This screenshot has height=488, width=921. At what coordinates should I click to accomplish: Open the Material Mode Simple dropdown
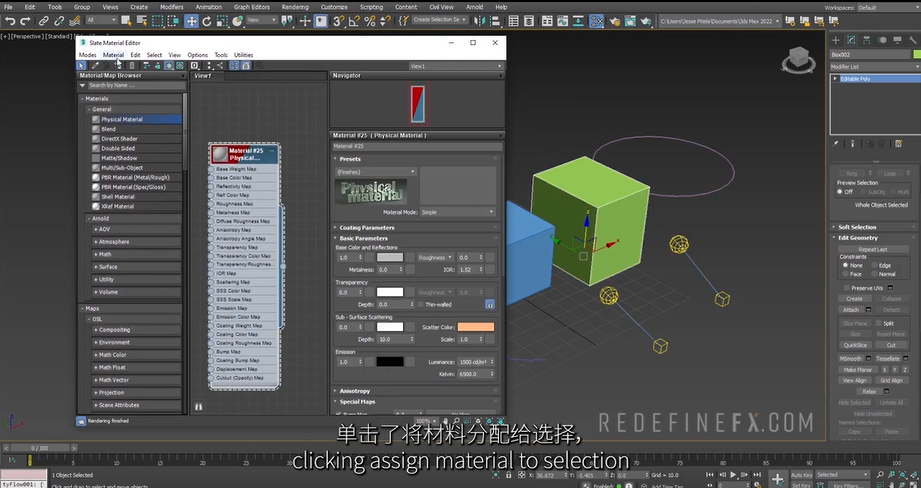click(458, 212)
